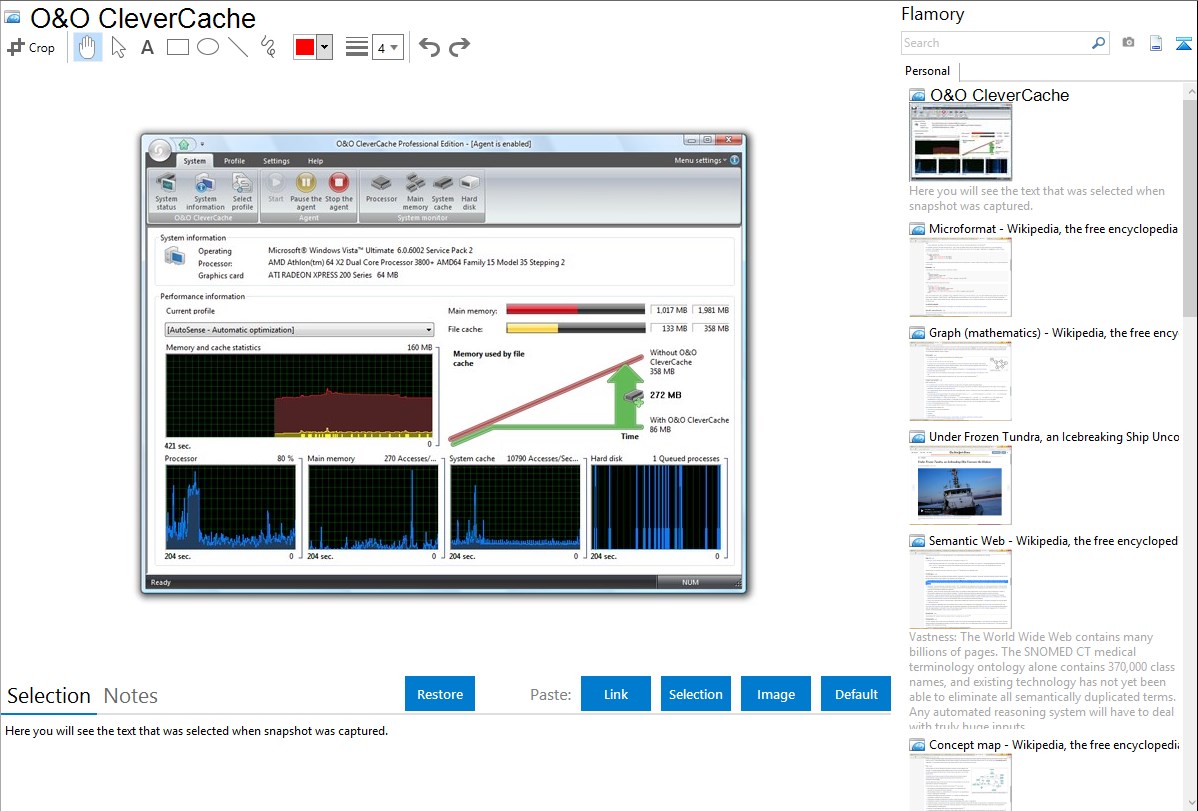Open the line width dropdown showing 4

click(x=387, y=47)
